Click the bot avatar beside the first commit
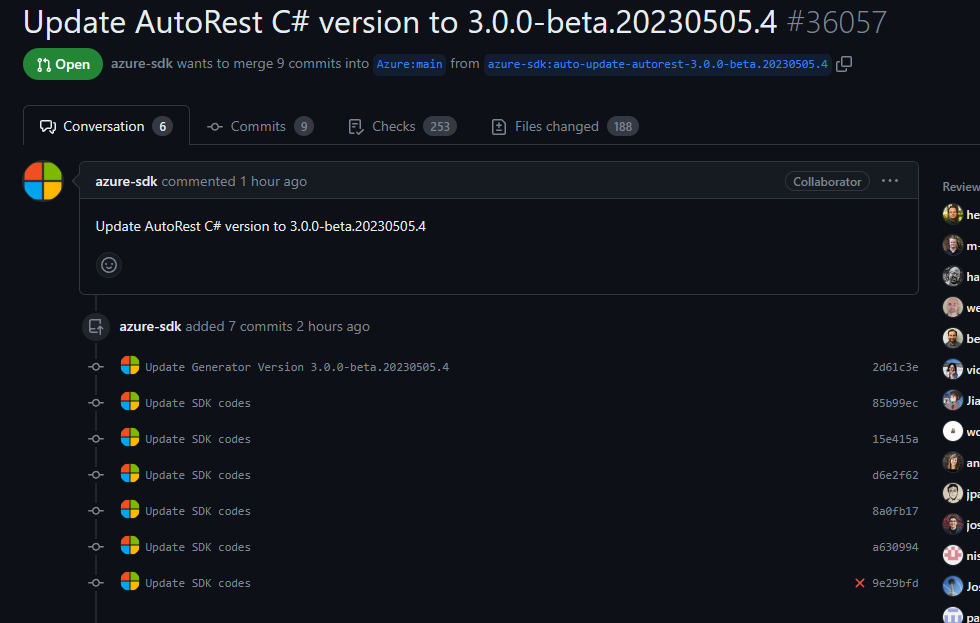The height and width of the screenshot is (623, 980). (x=130, y=366)
